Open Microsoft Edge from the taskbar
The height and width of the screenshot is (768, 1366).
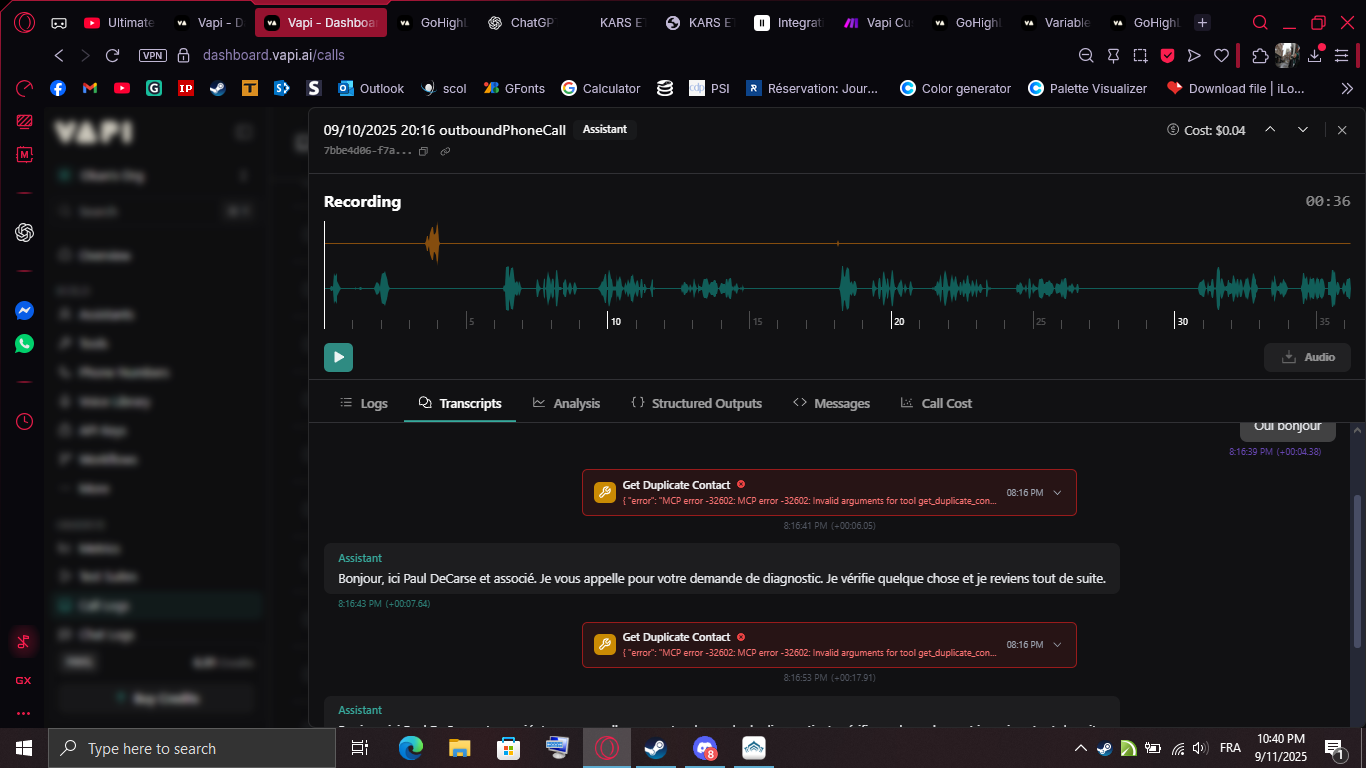click(x=410, y=748)
